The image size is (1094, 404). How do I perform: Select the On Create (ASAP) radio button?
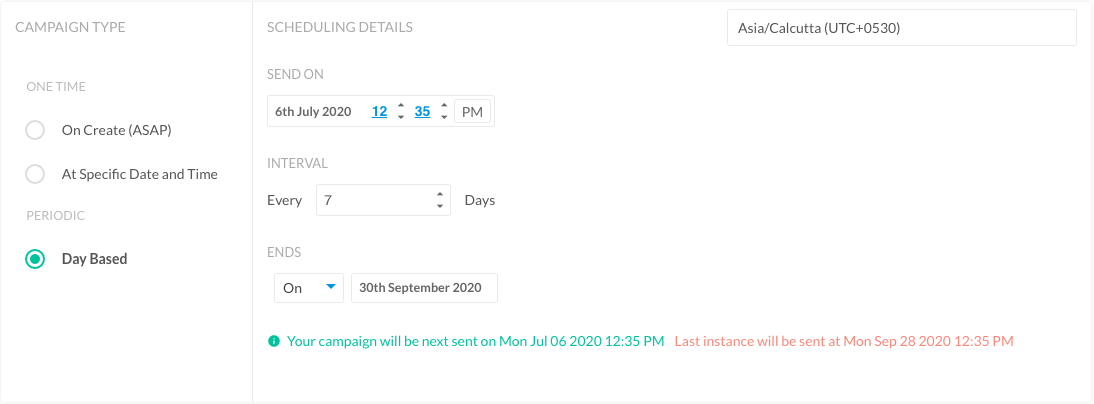click(x=35, y=130)
